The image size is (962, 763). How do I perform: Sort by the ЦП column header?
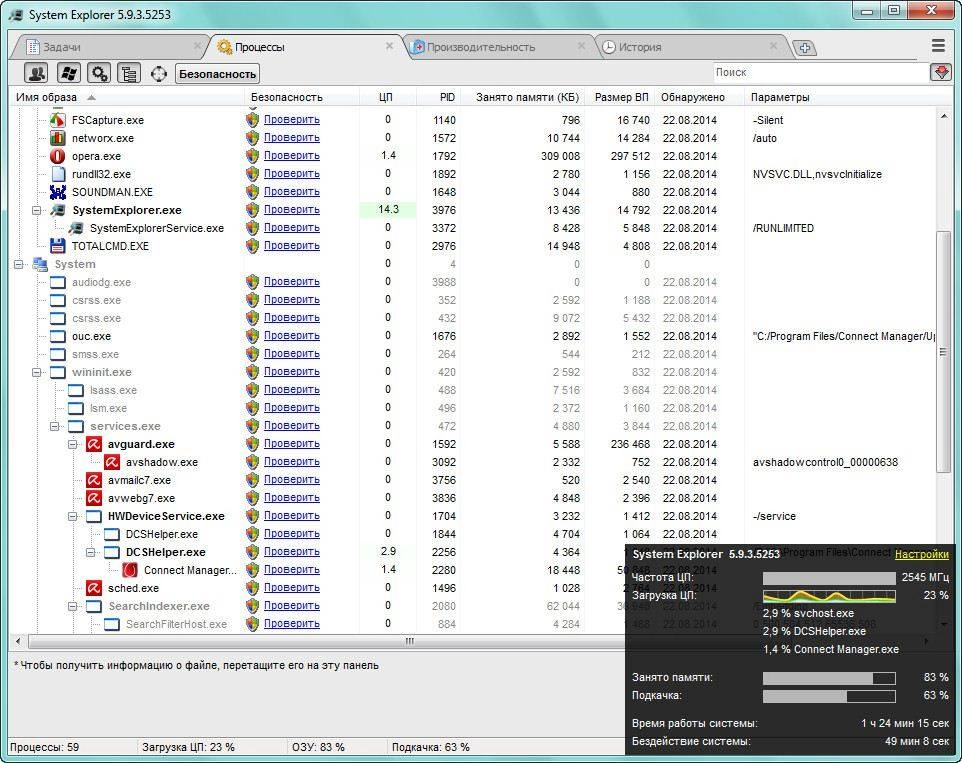387,97
